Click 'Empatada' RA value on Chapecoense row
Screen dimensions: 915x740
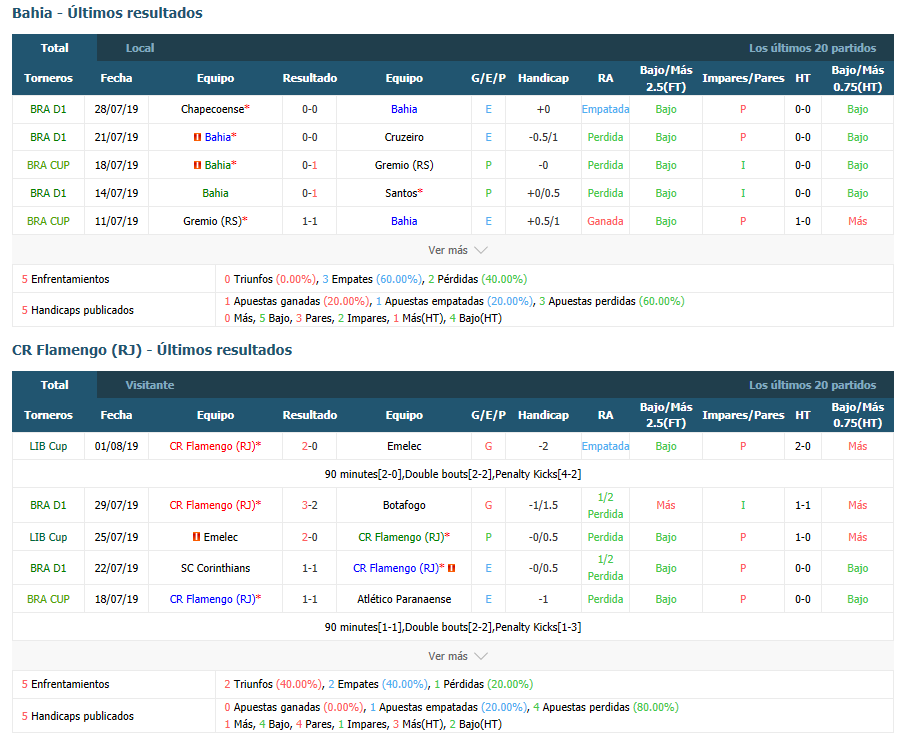point(605,109)
